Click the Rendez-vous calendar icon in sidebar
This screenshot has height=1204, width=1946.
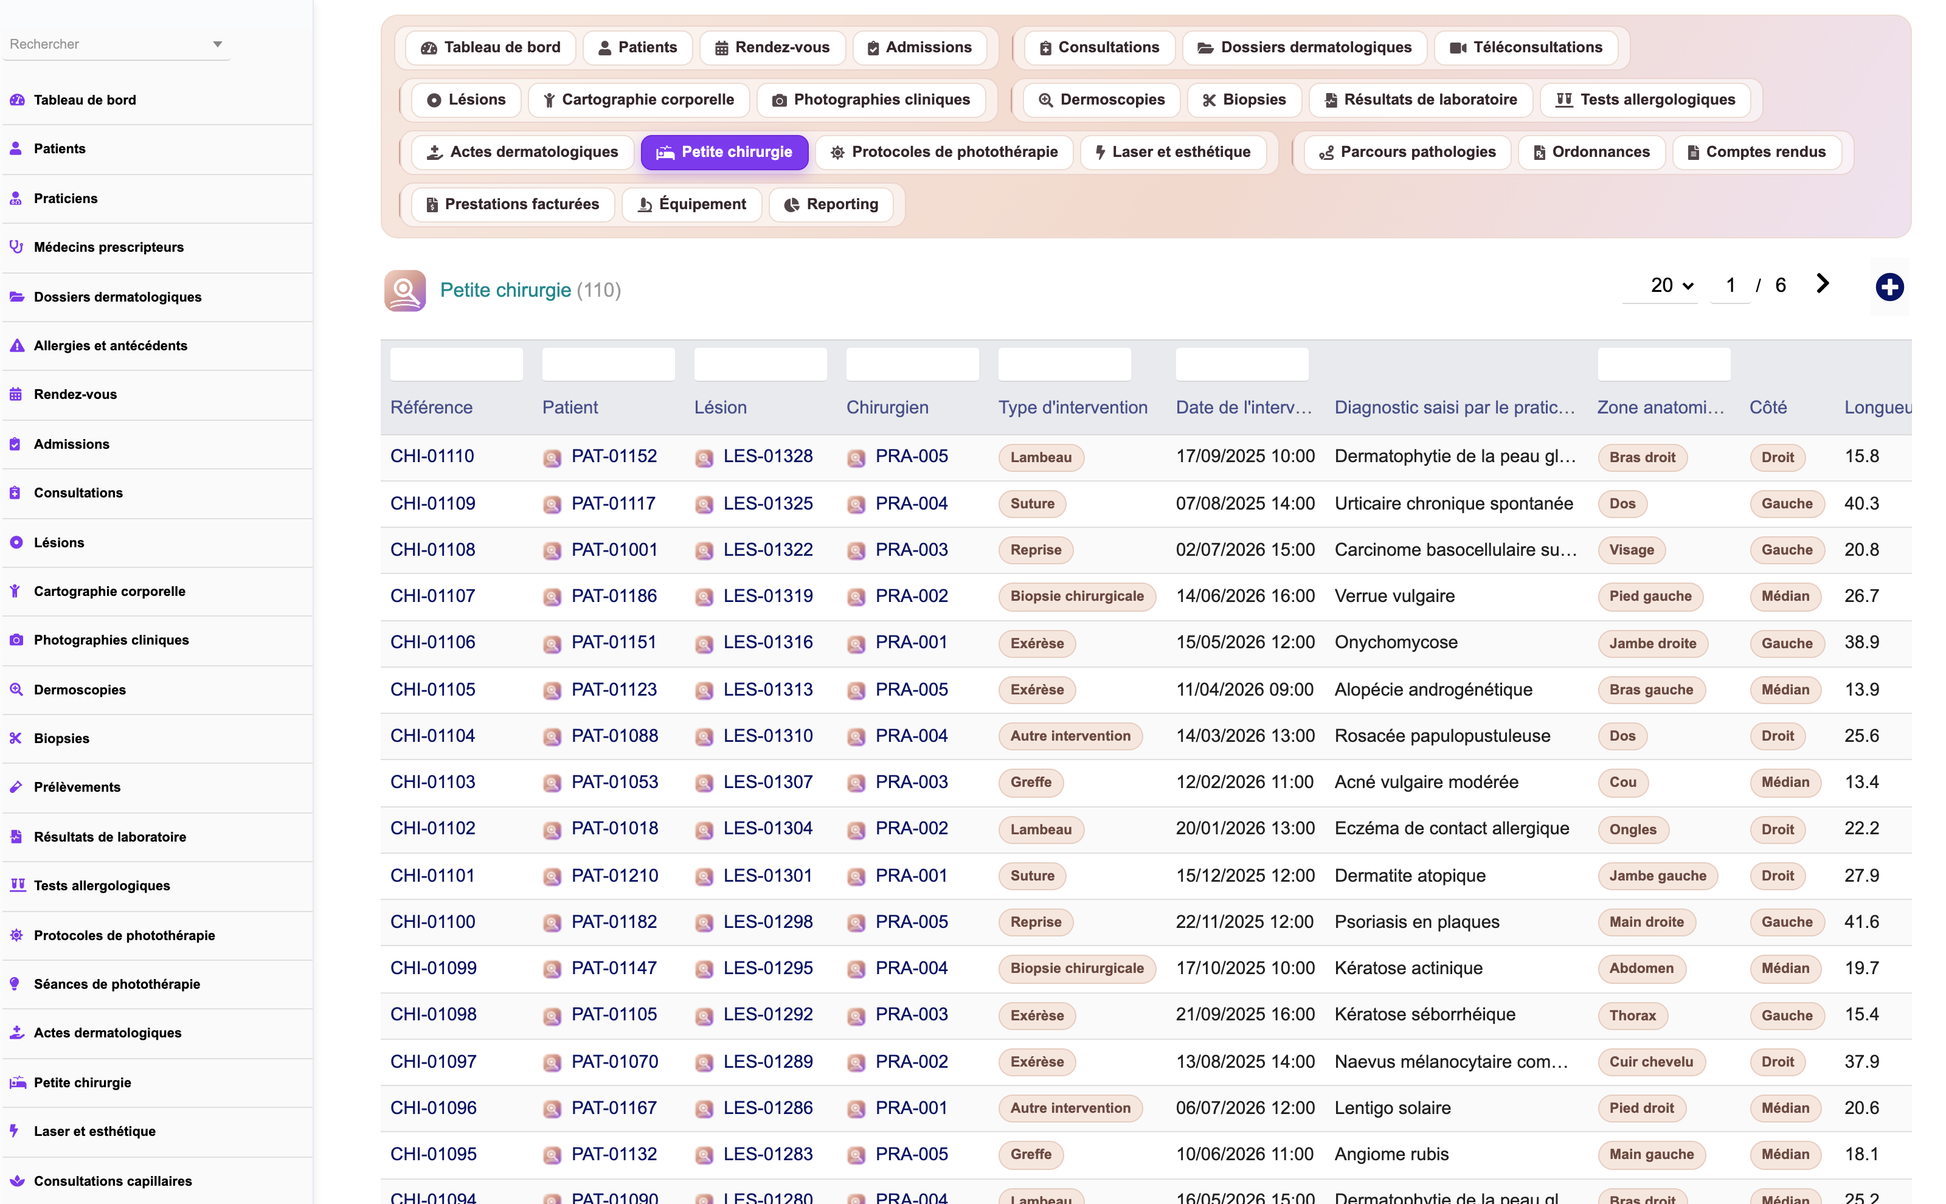coord(17,395)
